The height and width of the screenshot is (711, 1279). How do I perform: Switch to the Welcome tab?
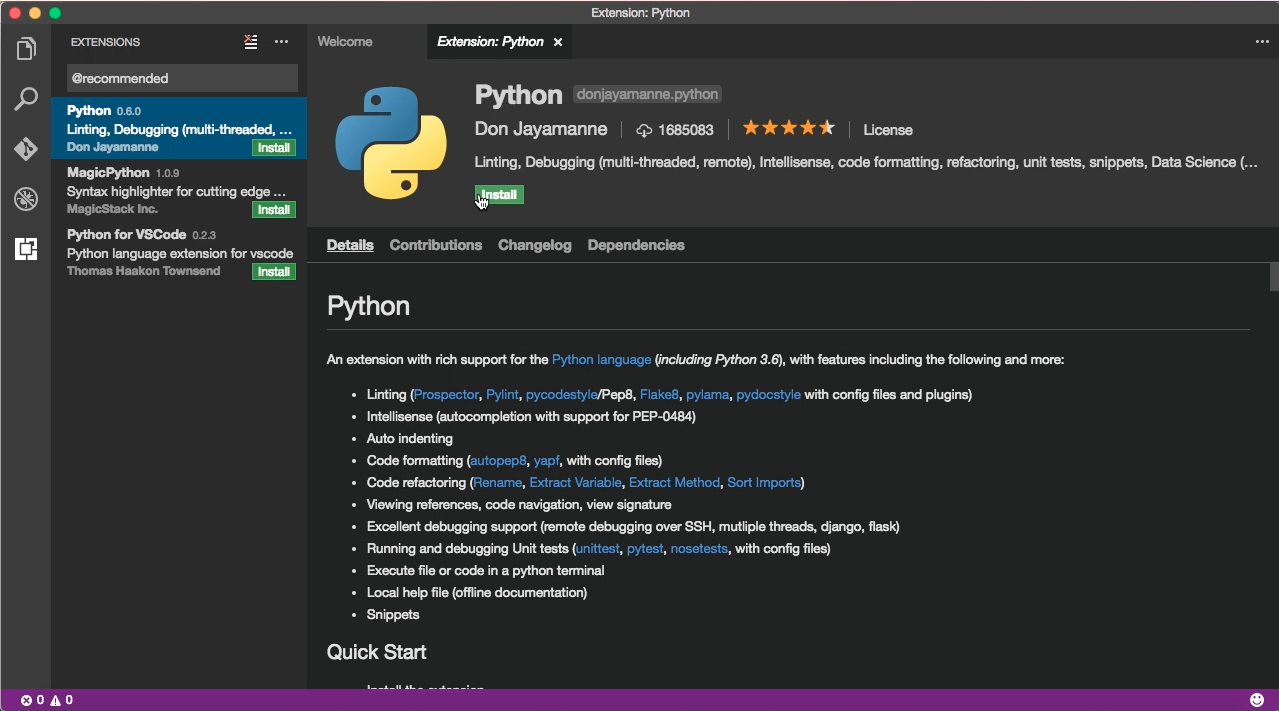(x=345, y=42)
